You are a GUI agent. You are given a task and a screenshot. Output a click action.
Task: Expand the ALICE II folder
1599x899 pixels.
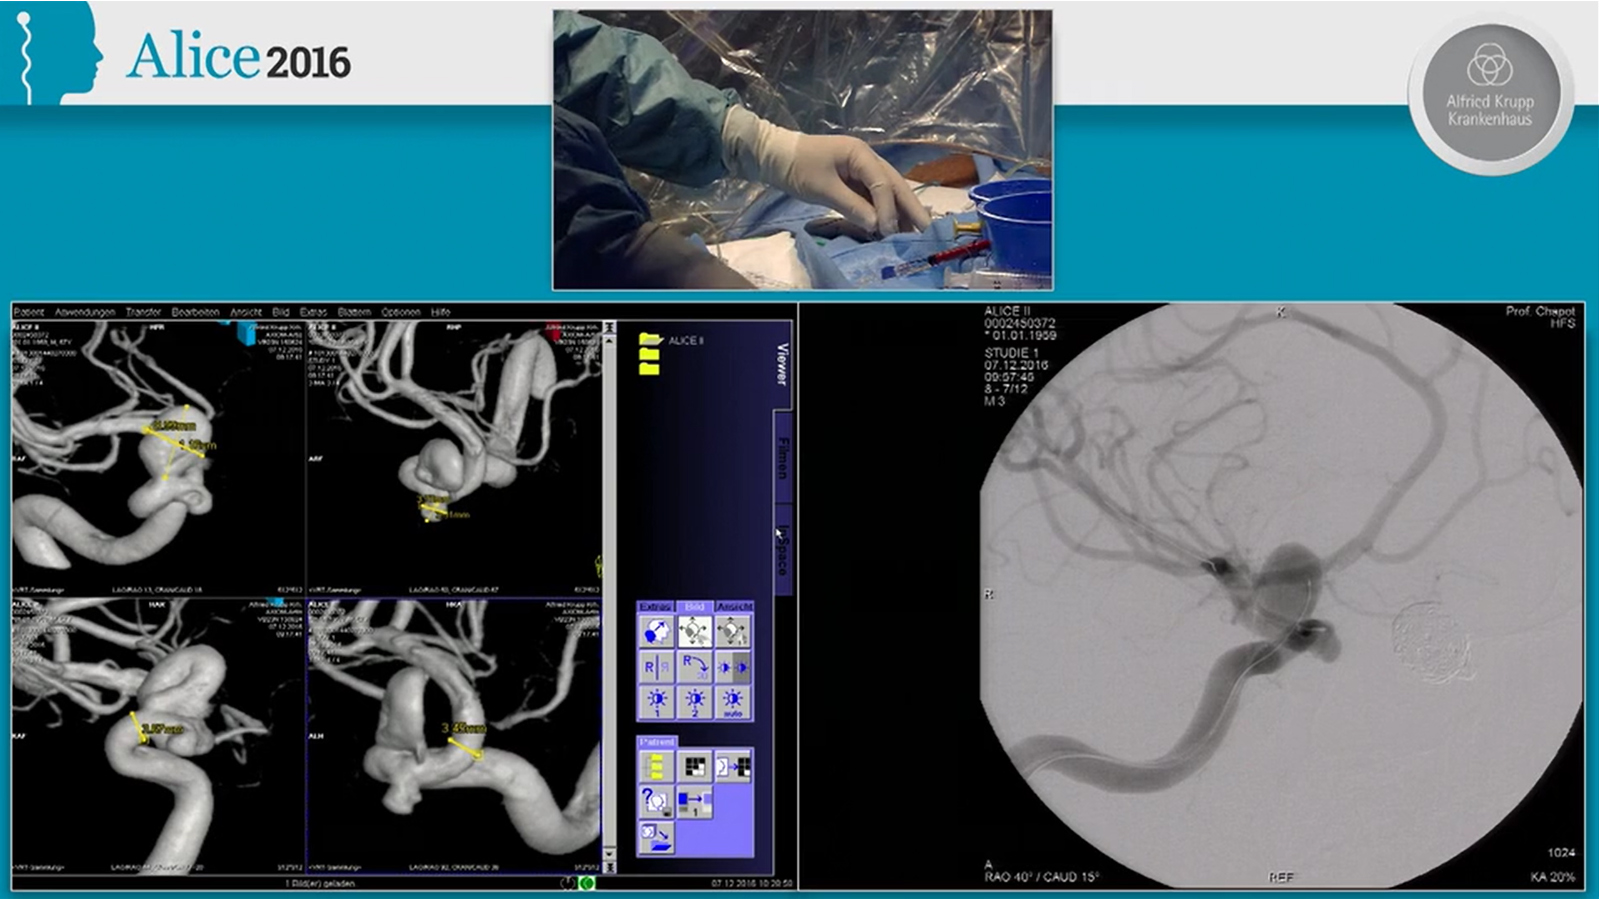click(652, 340)
